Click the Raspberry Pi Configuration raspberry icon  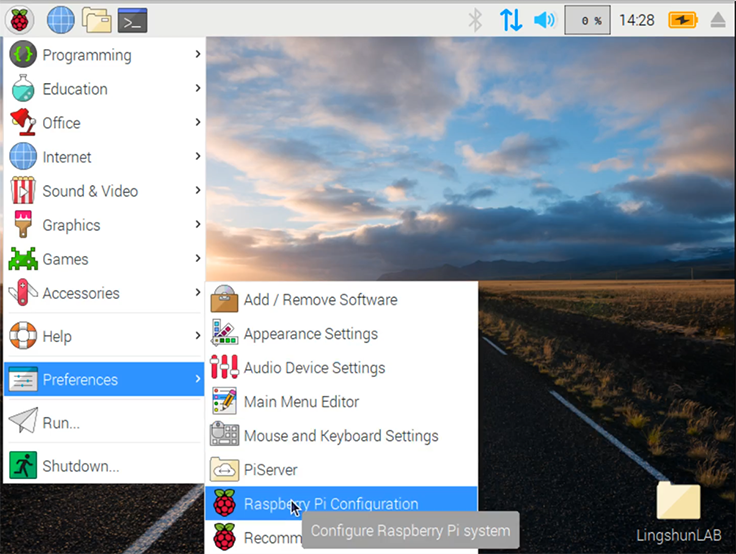pos(224,503)
